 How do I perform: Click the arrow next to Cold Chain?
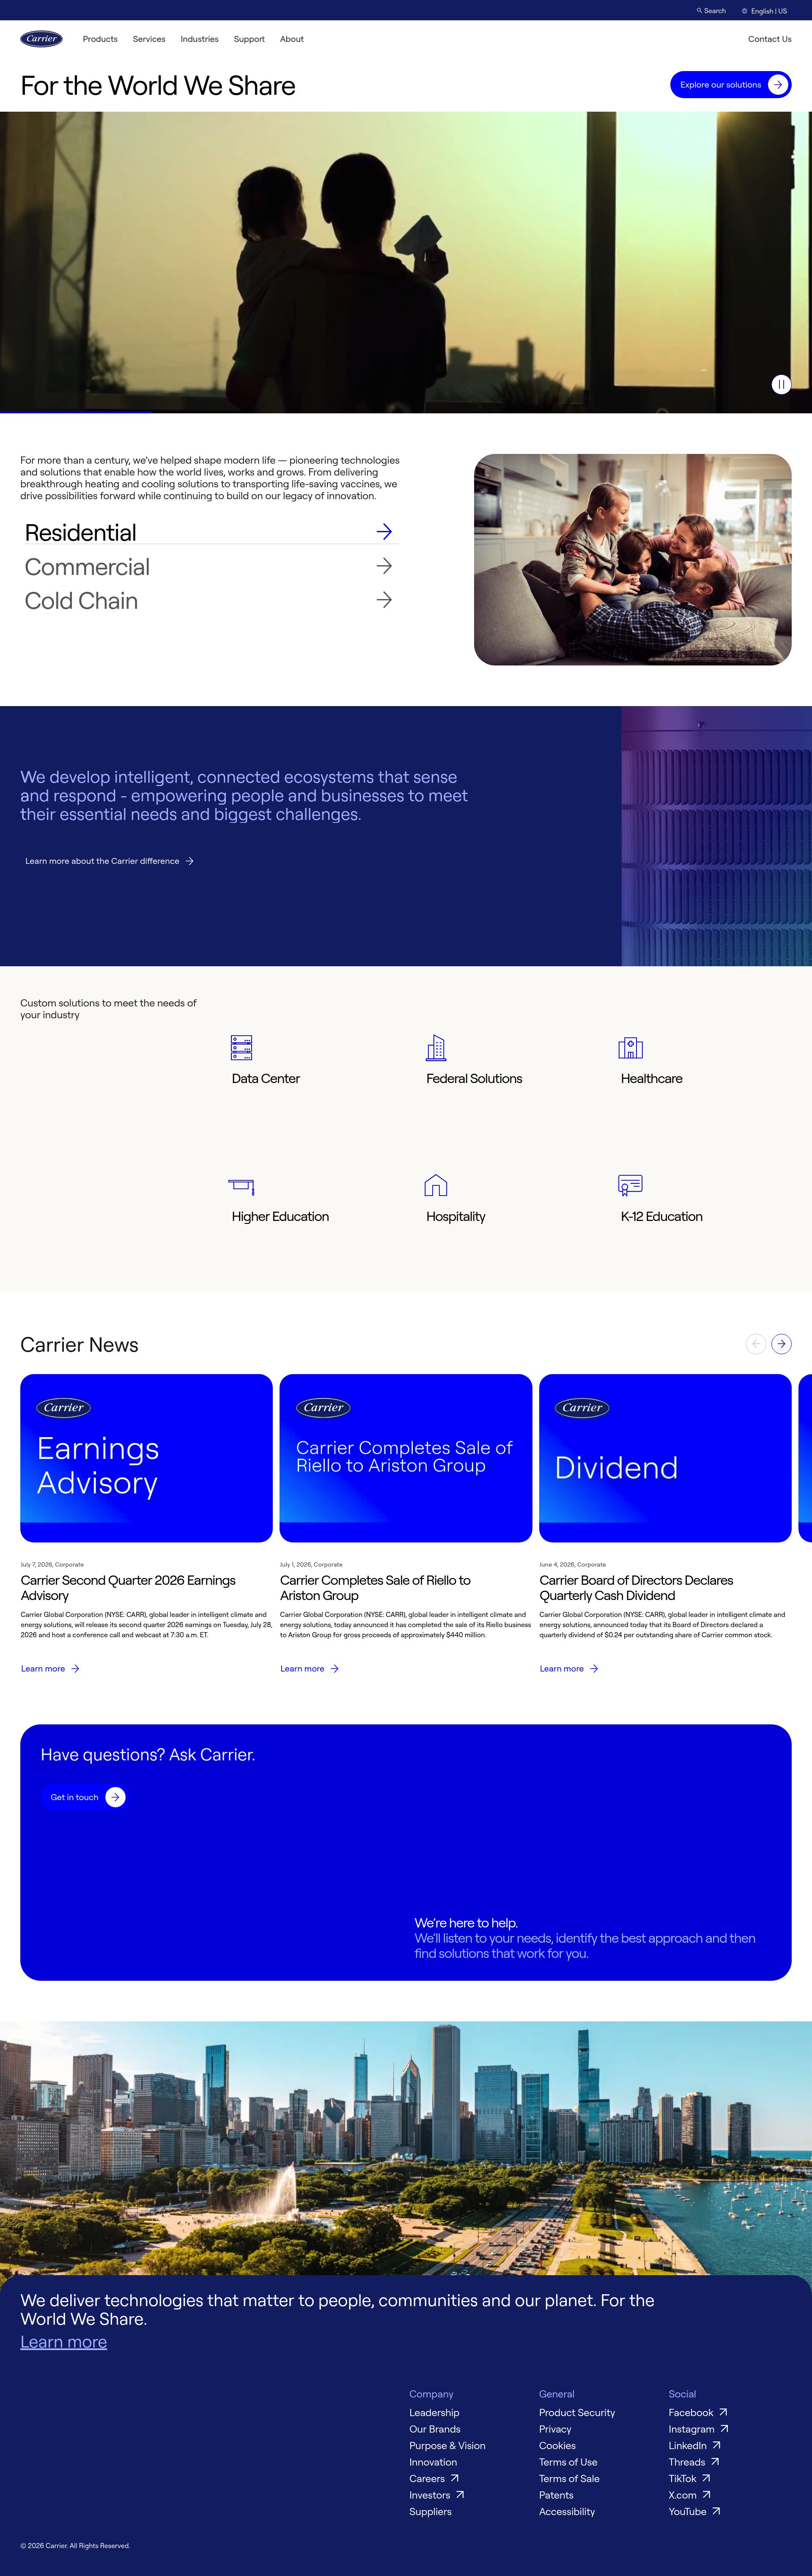coord(384,600)
